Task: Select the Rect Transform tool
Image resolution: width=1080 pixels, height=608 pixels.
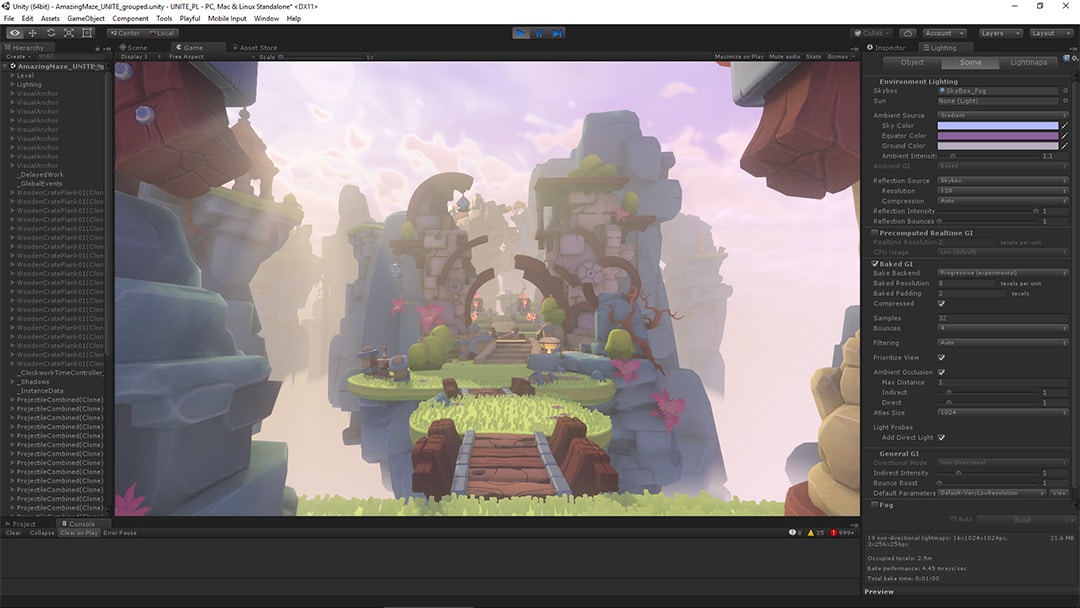Action: [87, 33]
